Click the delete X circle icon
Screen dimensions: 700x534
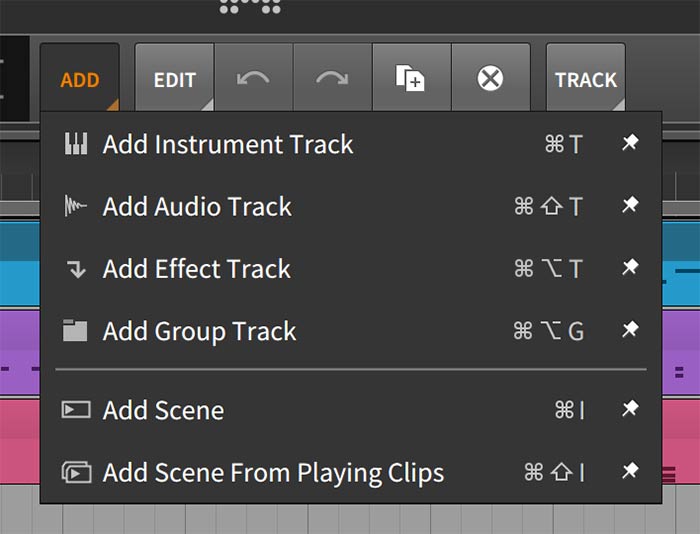[490, 79]
